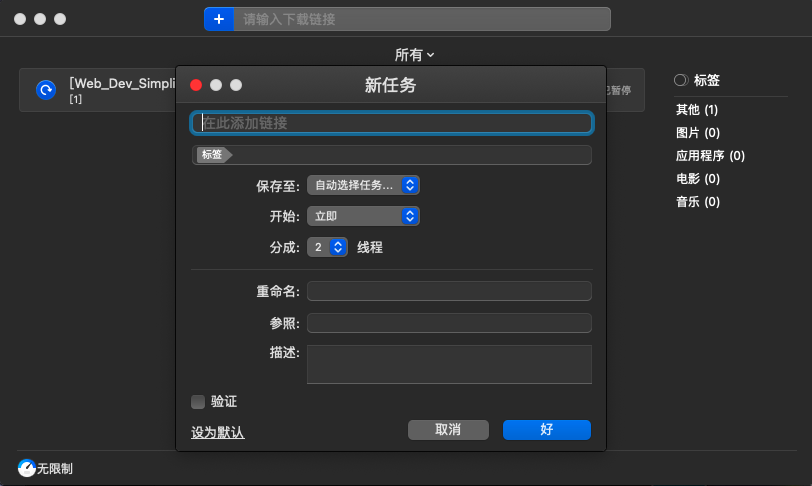Close the 新任务 dialog with red button

point(196,85)
